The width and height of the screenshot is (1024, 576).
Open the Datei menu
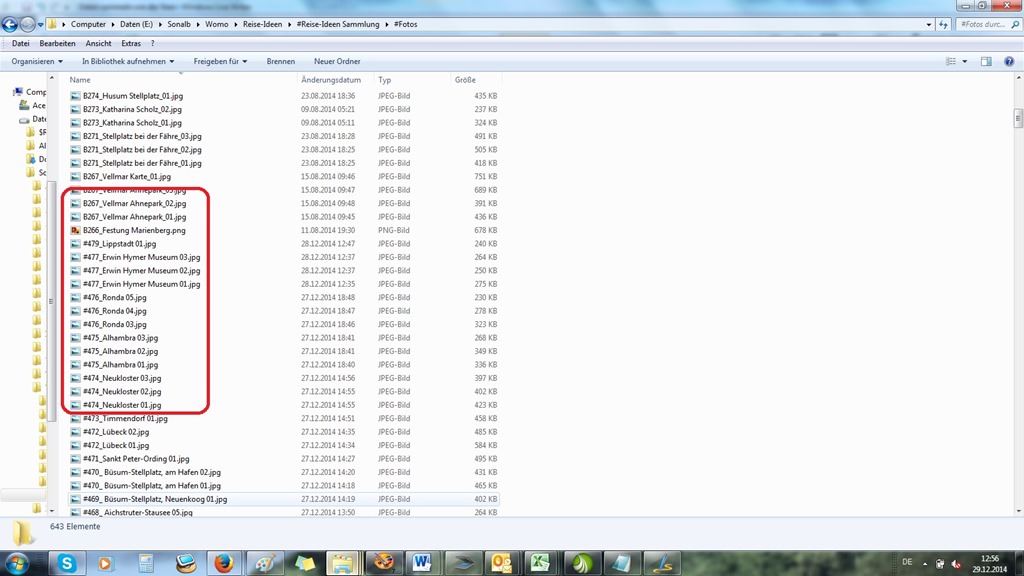tap(20, 44)
